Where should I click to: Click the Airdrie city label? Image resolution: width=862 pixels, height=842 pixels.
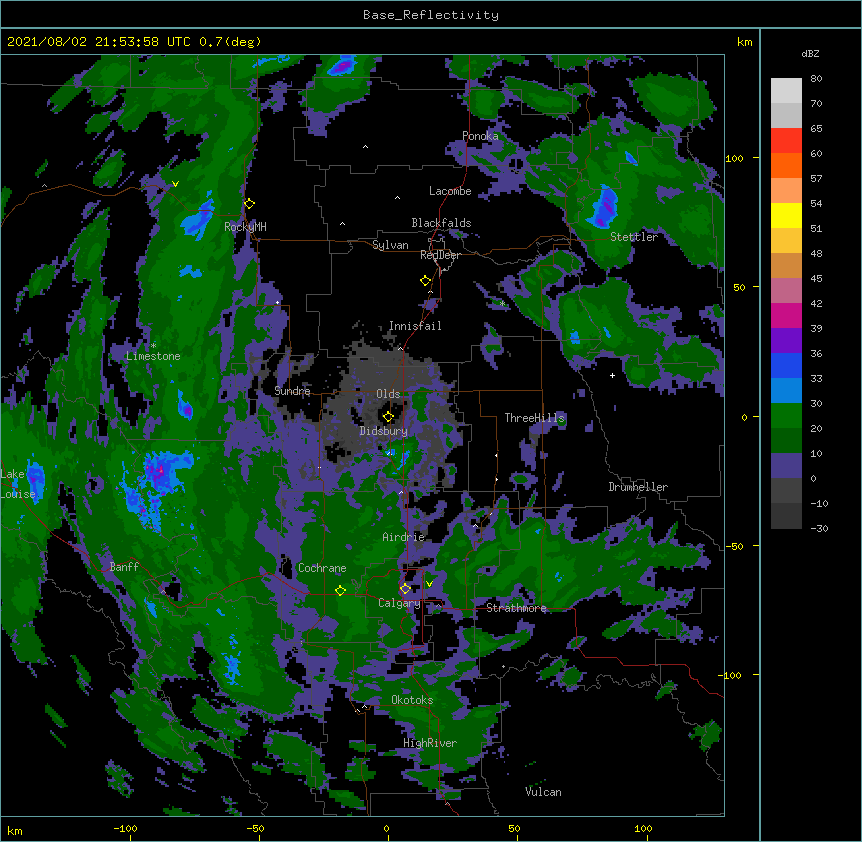pos(403,537)
